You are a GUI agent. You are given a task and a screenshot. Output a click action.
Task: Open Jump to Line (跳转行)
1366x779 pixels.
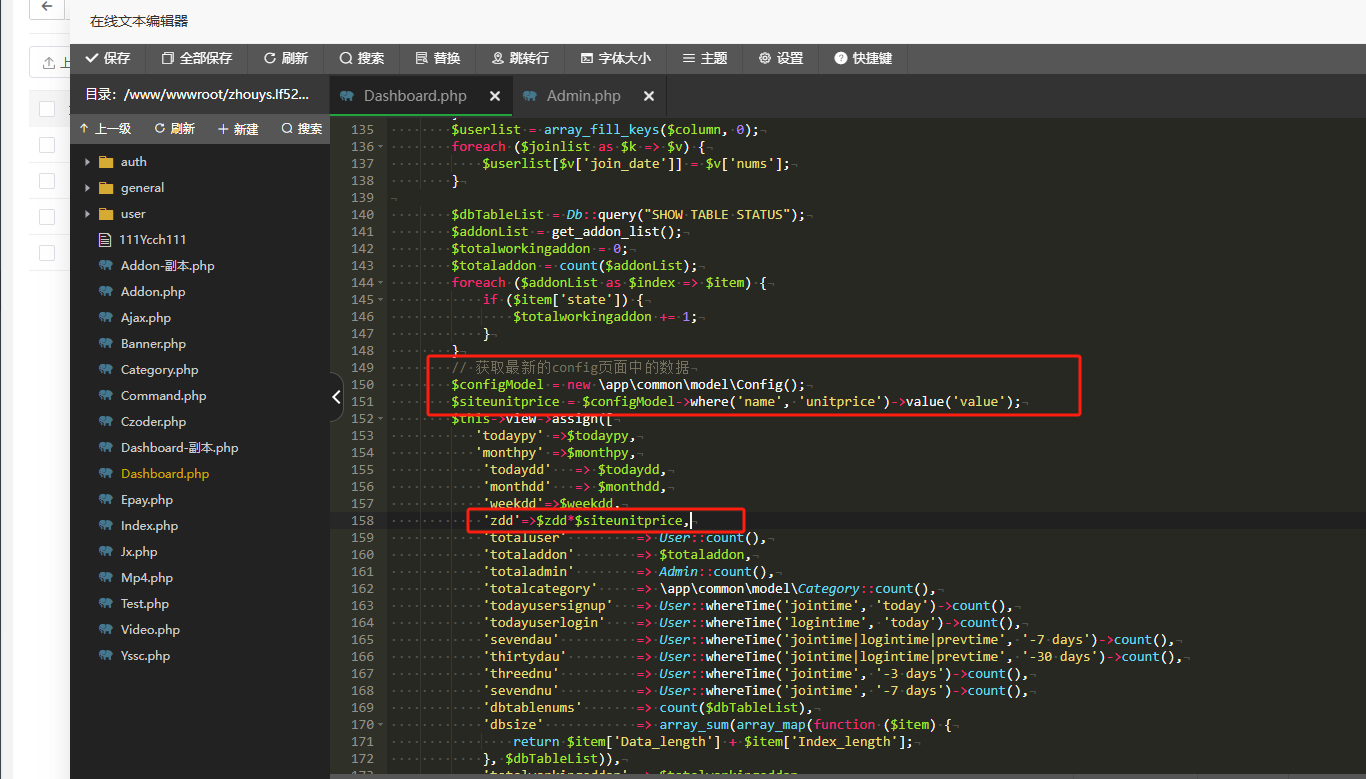pos(520,59)
